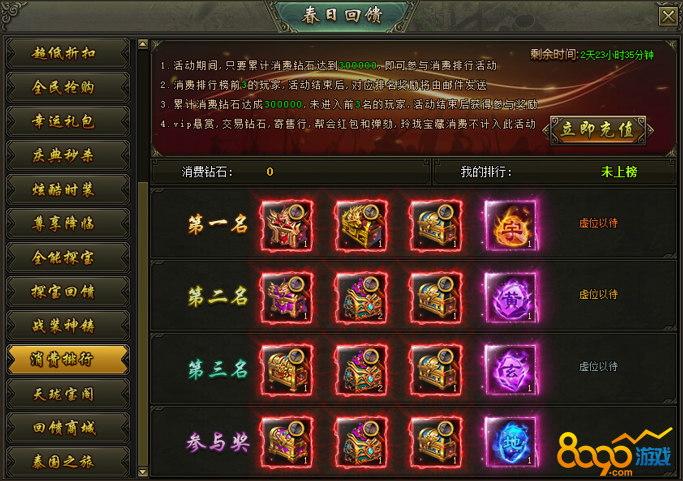
Task: Click the sidebar scroll up arrow
Action: point(142,44)
